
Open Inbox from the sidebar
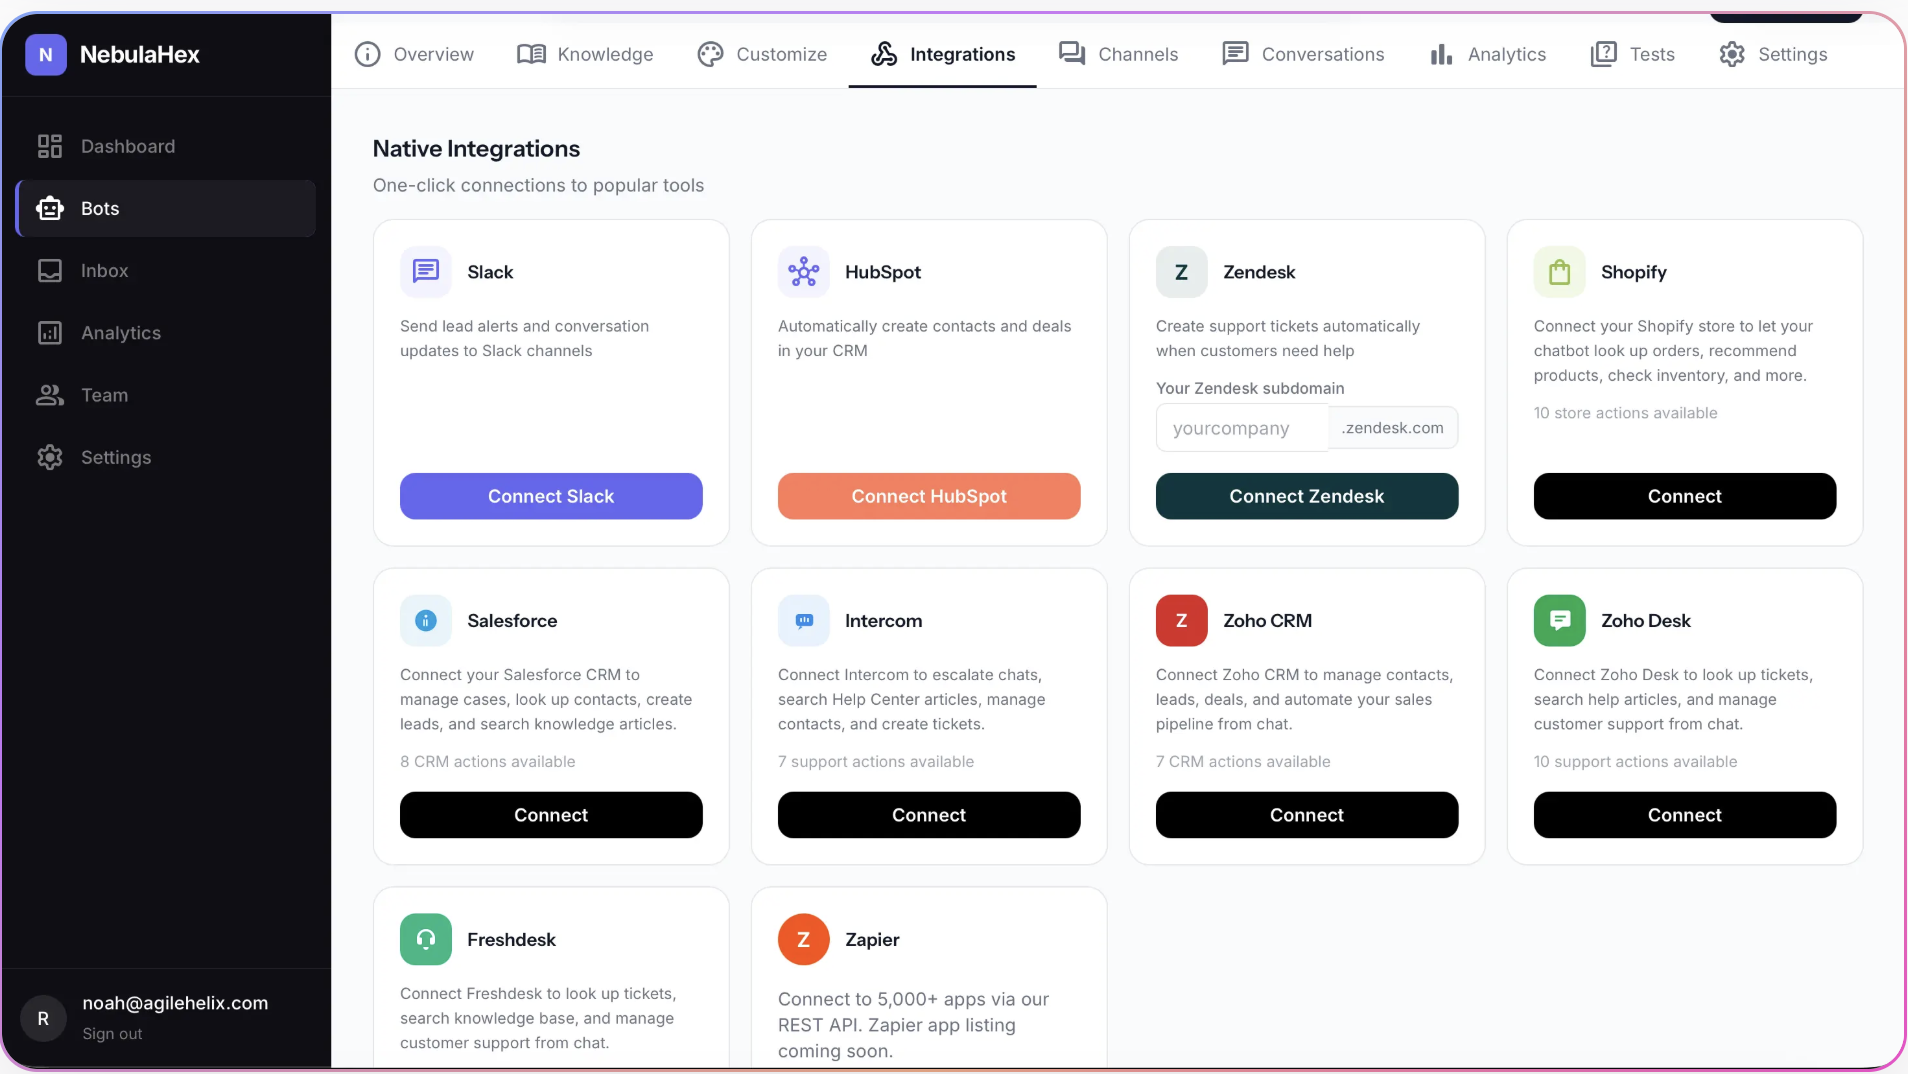click(x=166, y=271)
